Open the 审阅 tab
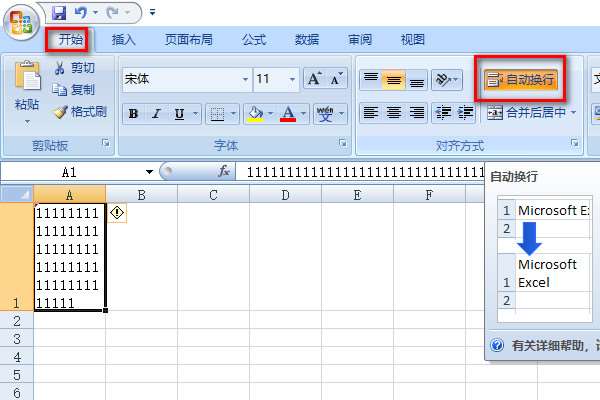Viewport: 600px width, 400px height. [x=360, y=39]
